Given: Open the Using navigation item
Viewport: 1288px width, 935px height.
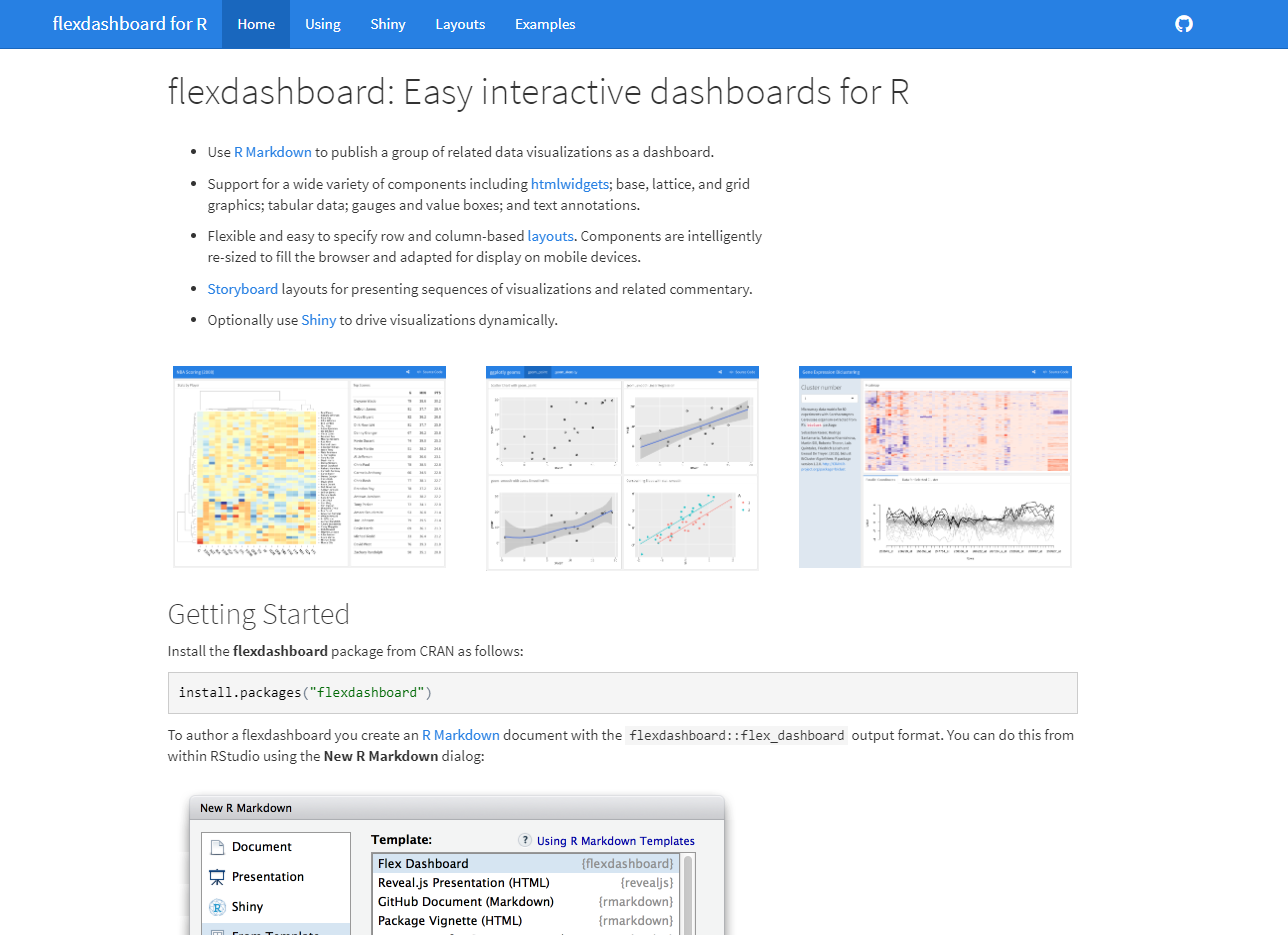Looking at the screenshot, I should point(323,24).
